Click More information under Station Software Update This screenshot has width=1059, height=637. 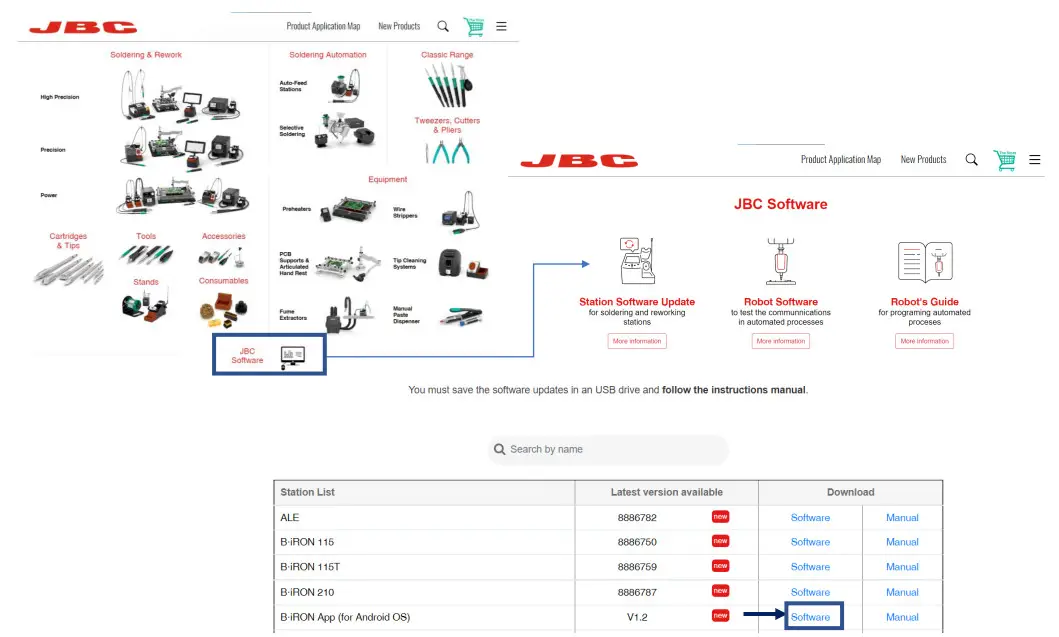coord(637,341)
